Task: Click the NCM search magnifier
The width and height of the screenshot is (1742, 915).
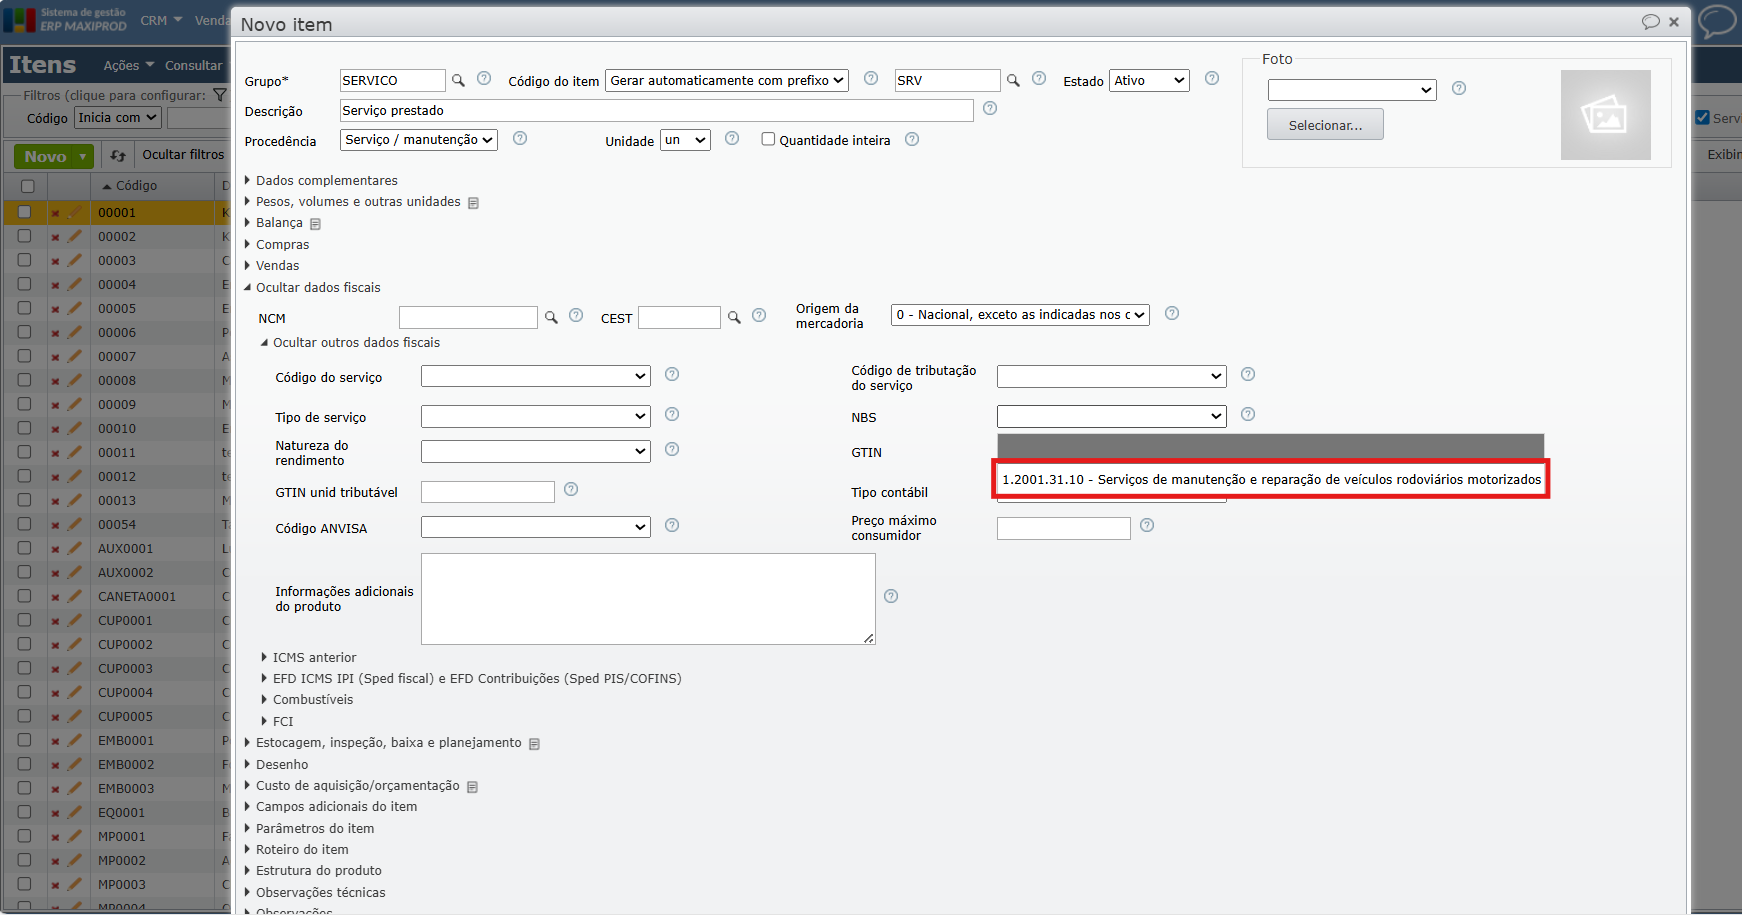Action: point(551,318)
